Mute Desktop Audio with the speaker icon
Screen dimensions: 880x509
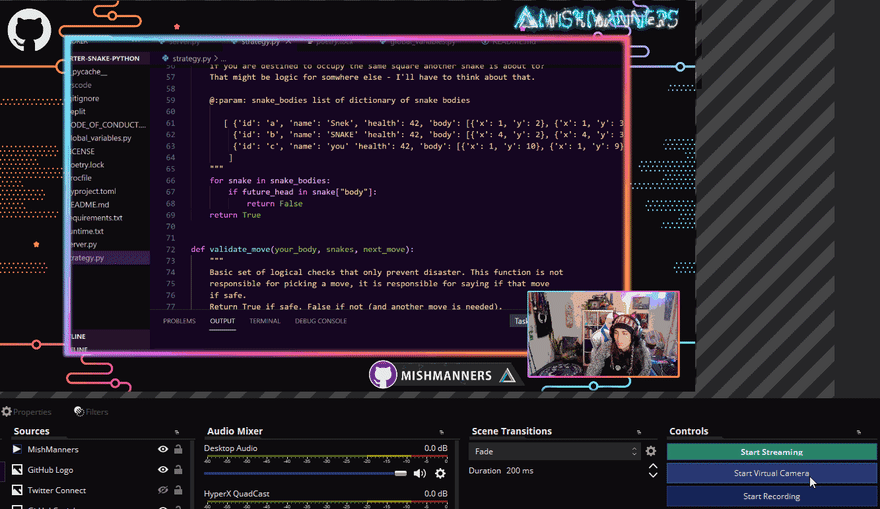coord(419,474)
